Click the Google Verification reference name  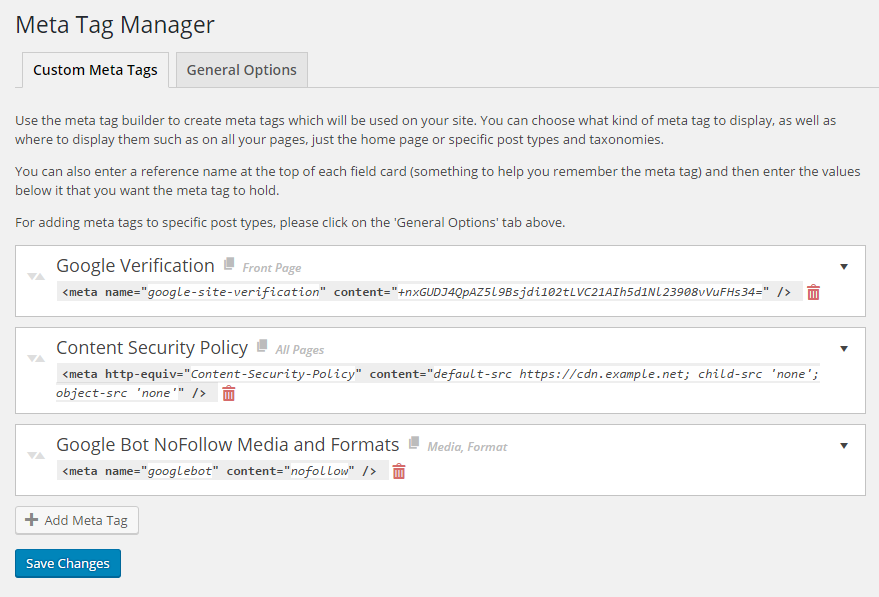pos(135,266)
